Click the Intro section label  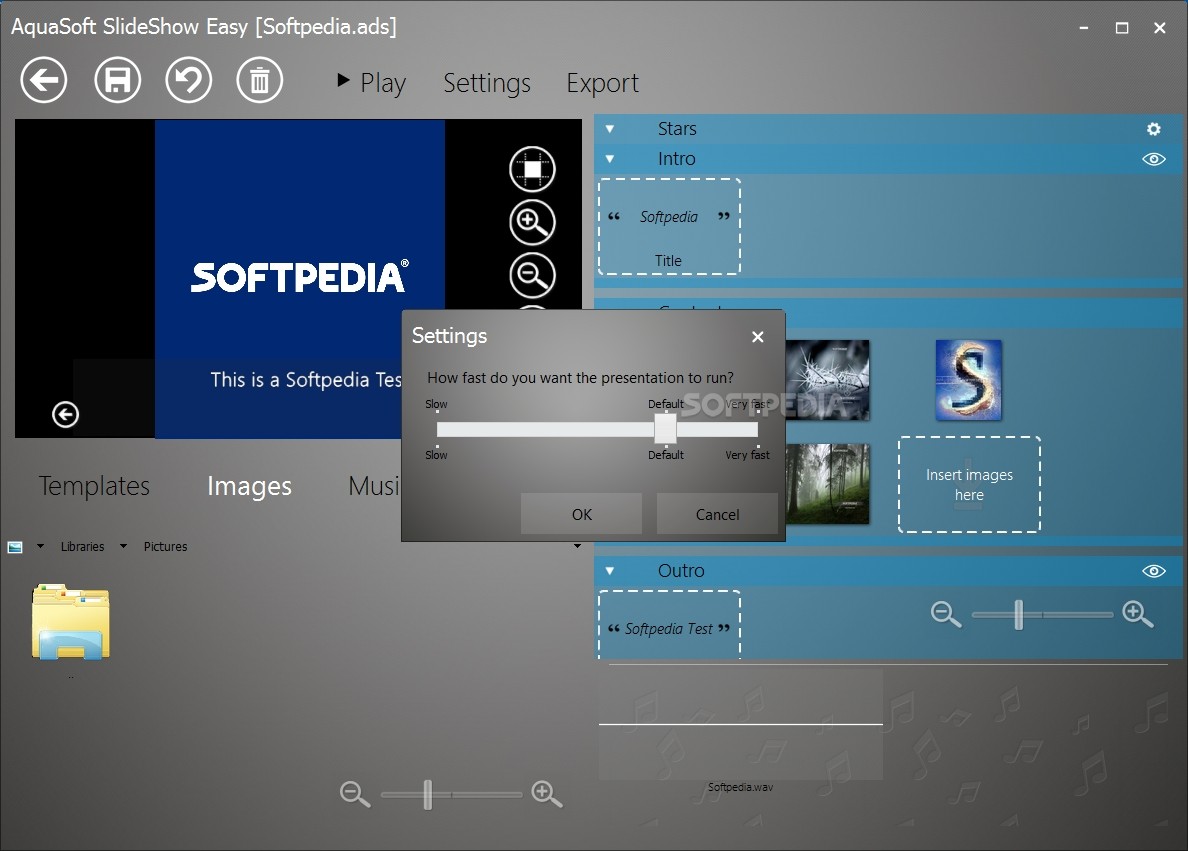tap(676, 159)
